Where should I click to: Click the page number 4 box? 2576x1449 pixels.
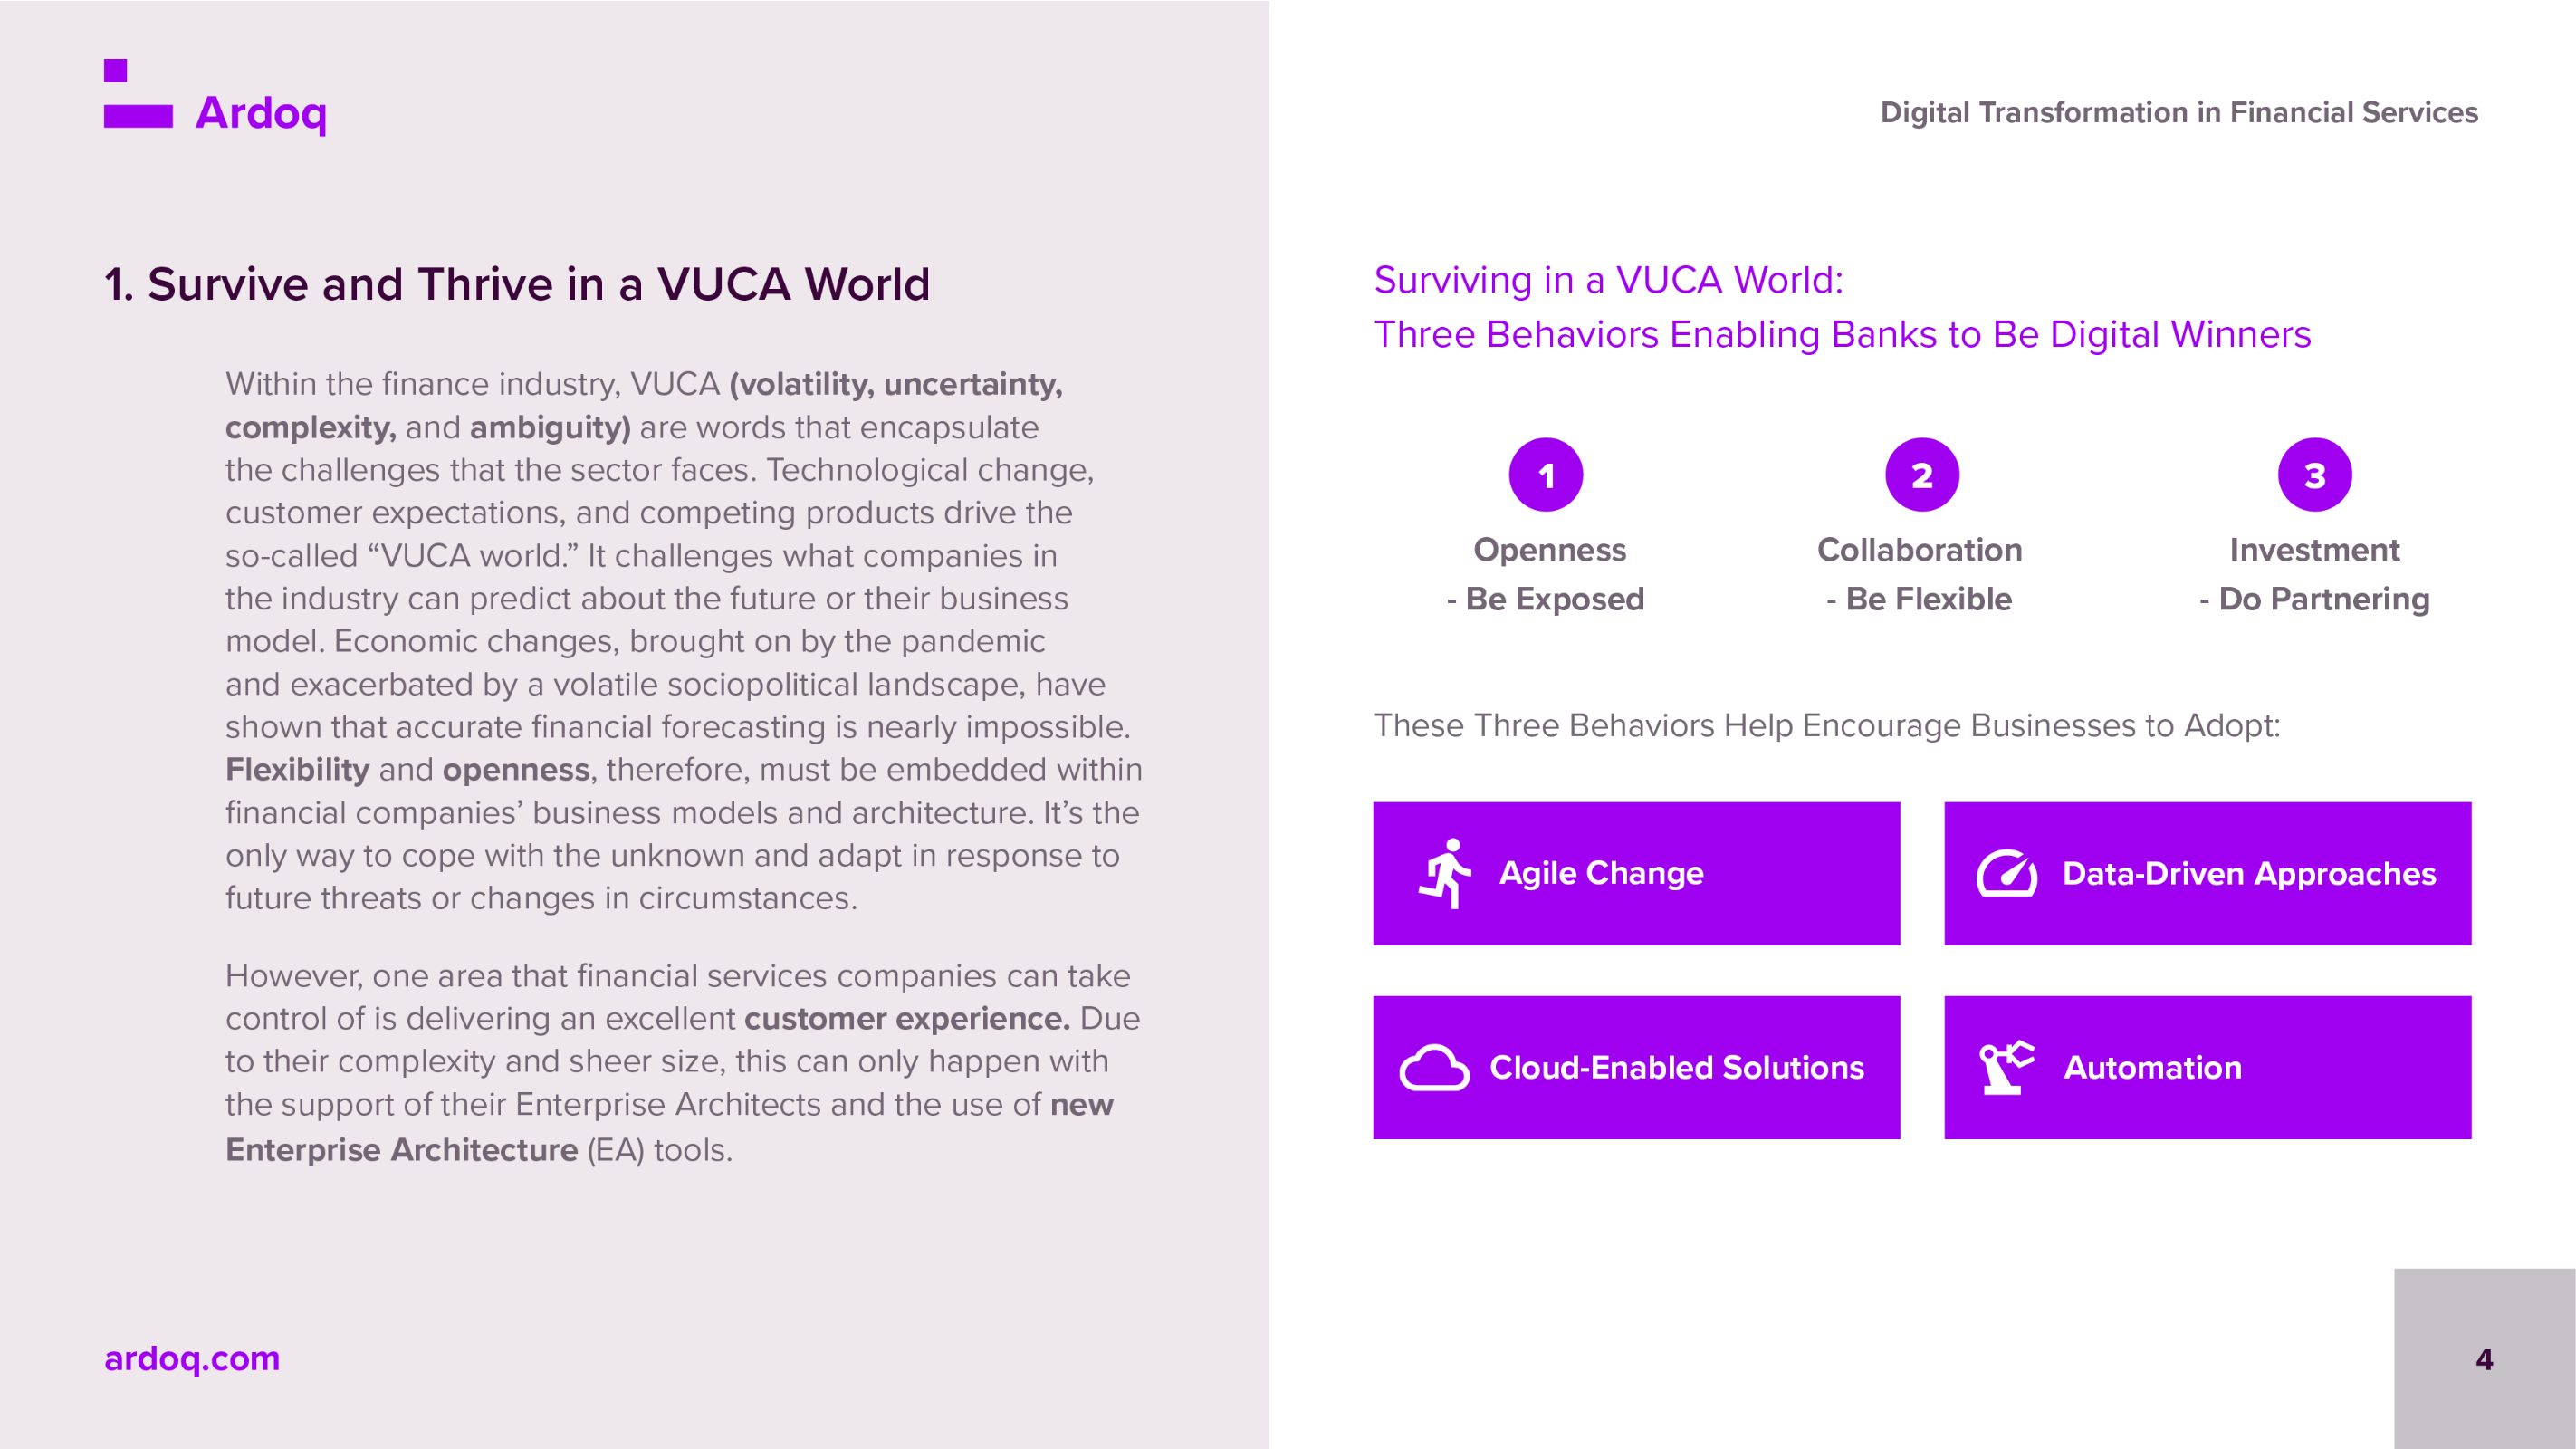point(2484,1359)
